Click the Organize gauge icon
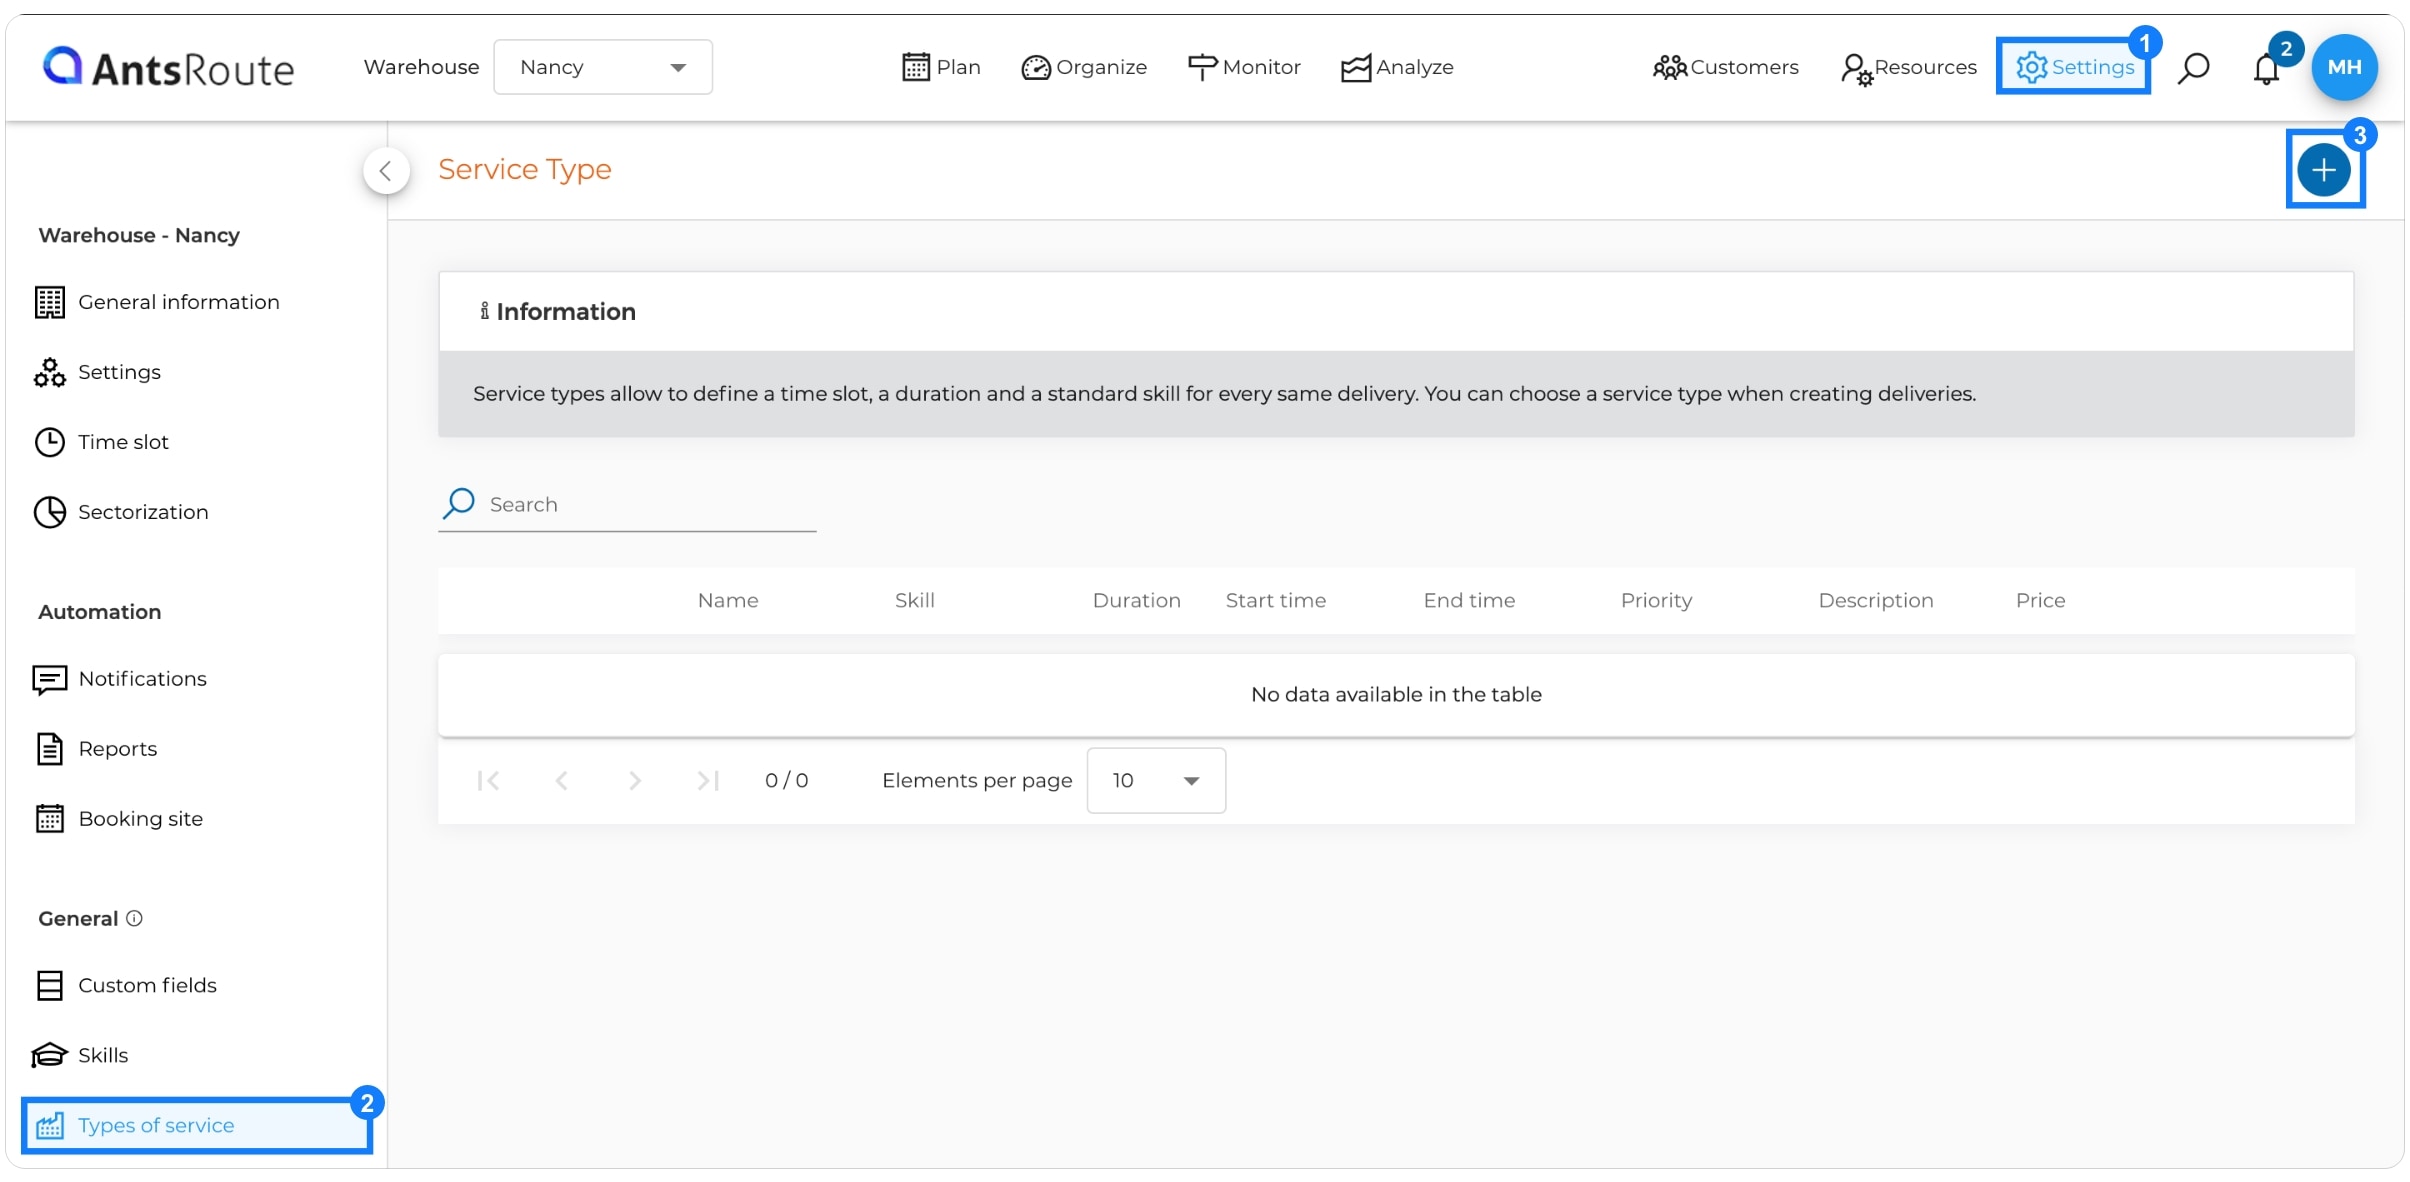 click(x=1036, y=68)
